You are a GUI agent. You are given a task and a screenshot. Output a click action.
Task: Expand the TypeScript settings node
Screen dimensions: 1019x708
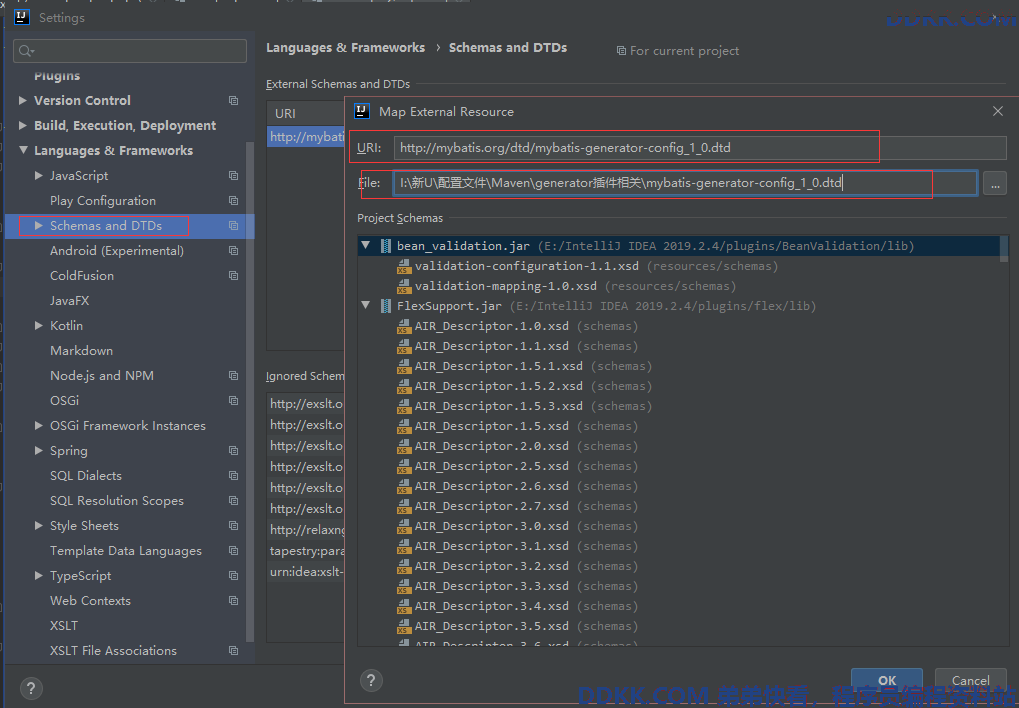pyautogui.click(x=38, y=575)
